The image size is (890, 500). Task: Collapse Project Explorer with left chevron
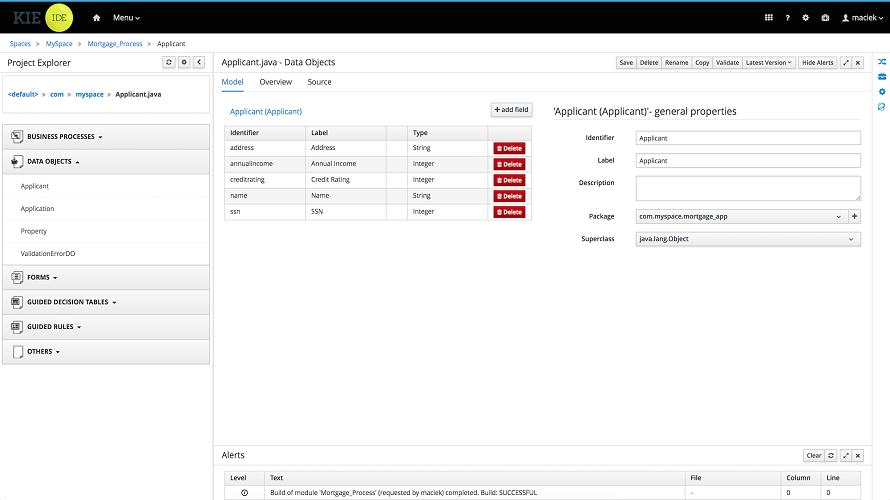coord(198,62)
